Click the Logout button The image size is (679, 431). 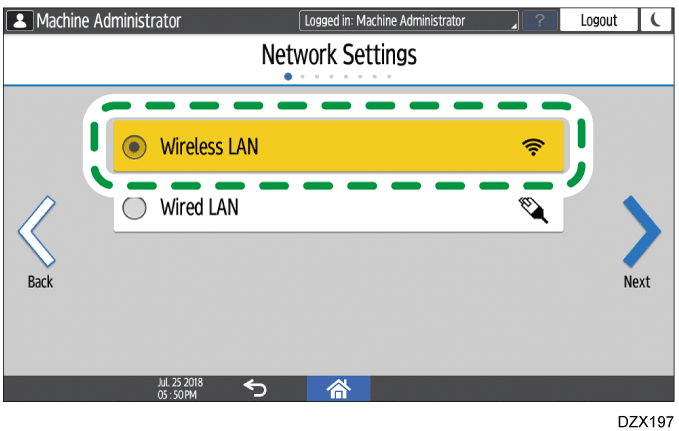pos(599,20)
